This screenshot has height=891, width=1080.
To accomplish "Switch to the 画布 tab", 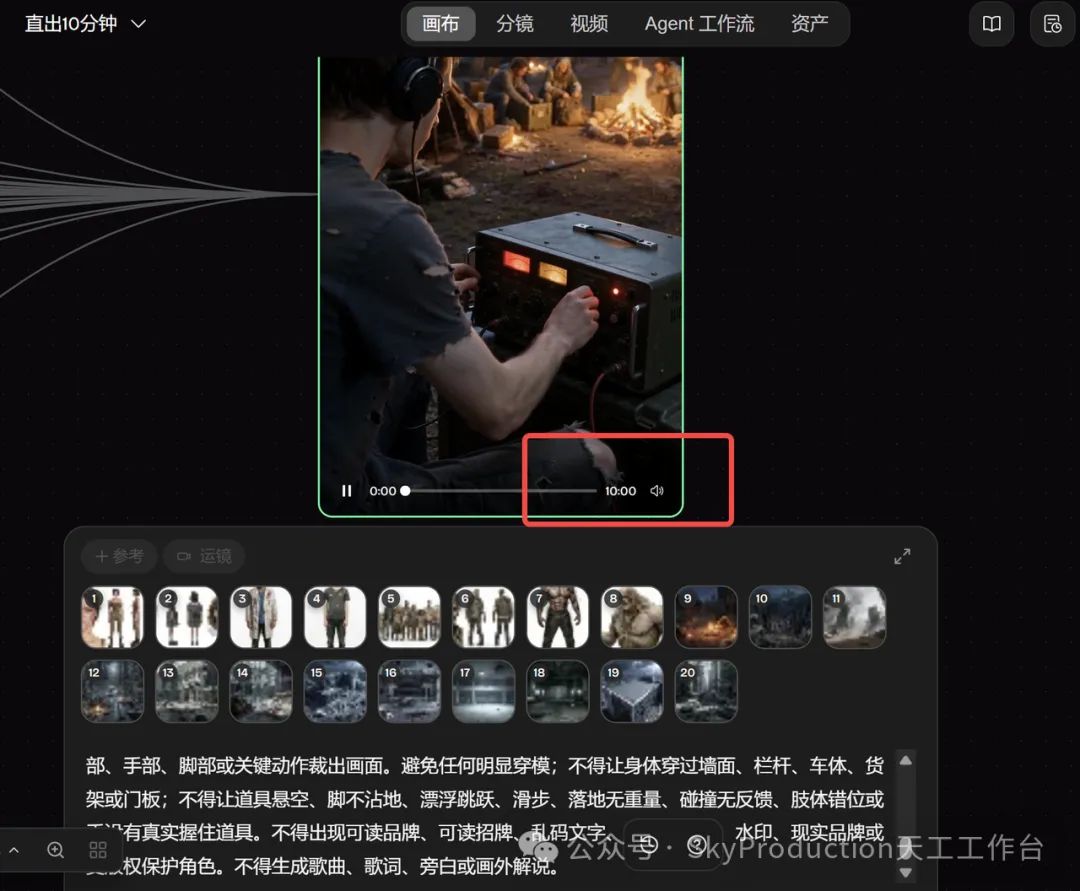I will click(440, 24).
